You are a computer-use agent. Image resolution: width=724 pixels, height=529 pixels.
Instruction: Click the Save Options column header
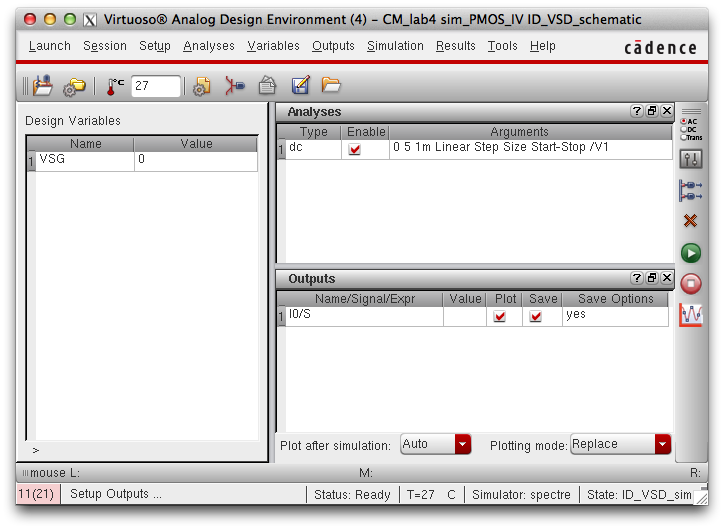pos(615,299)
